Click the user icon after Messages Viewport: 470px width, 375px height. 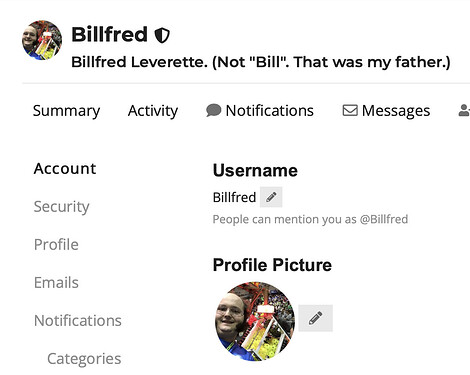point(464,110)
